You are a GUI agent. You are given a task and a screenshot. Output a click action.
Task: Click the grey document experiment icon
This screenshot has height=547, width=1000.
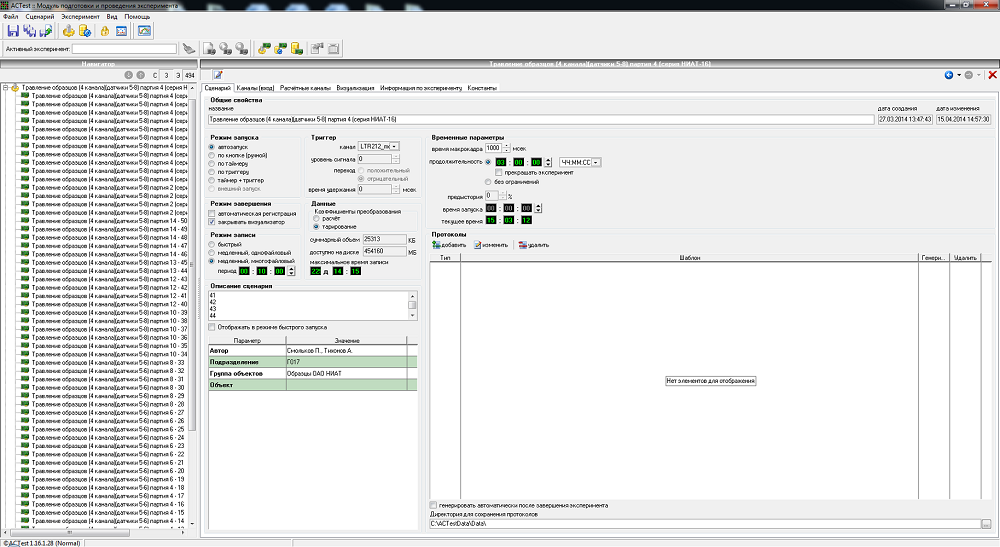(x=209, y=48)
